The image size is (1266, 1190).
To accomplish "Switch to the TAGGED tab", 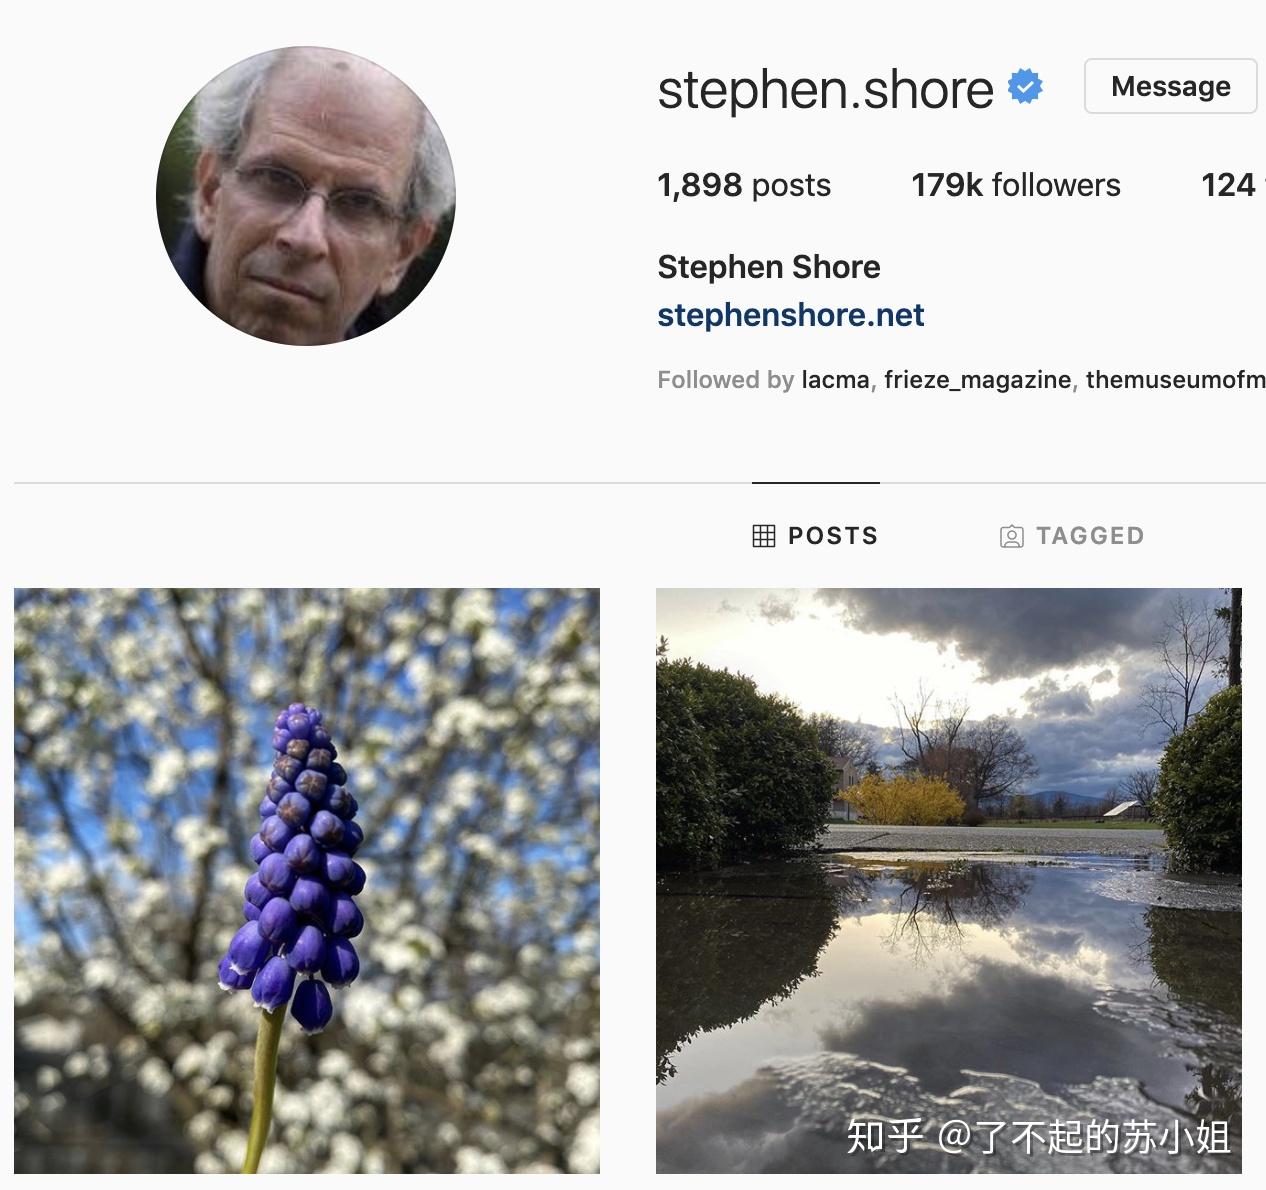I will pos(1072,536).
